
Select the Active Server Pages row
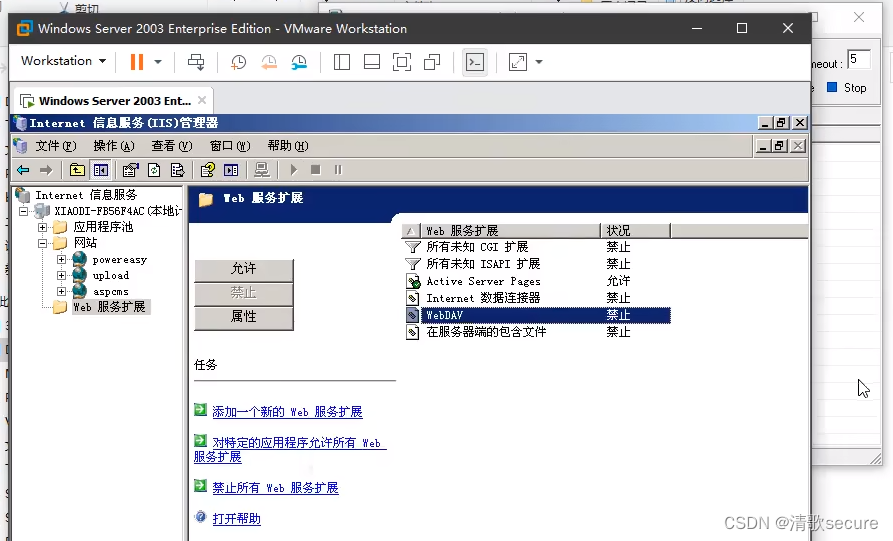tap(537, 281)
